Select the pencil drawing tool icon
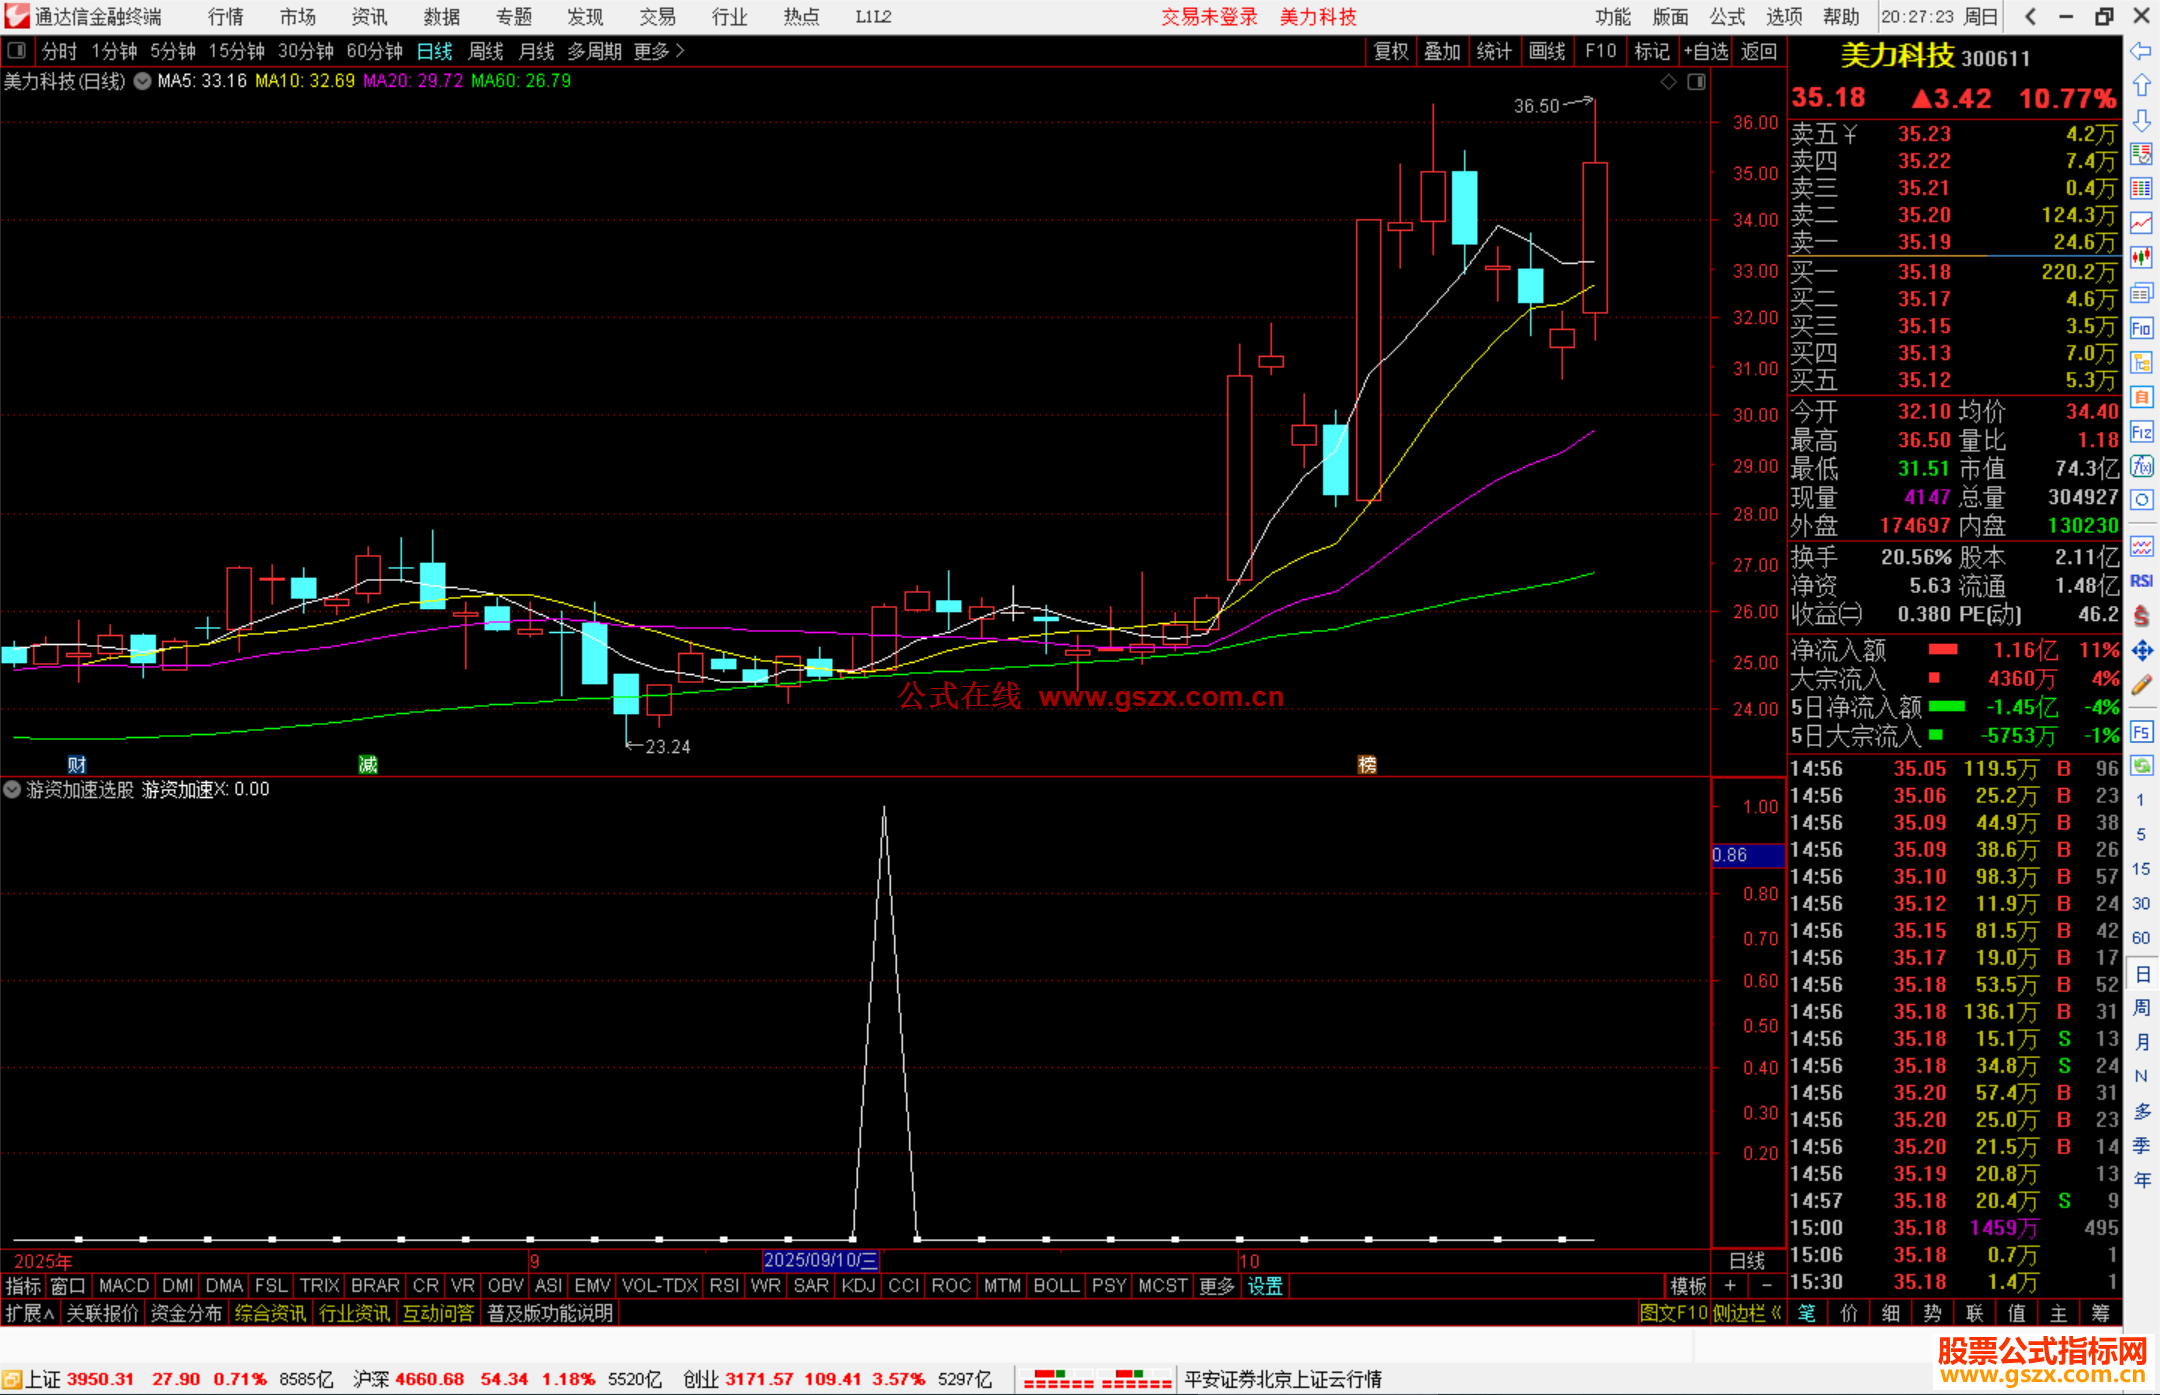2160x1395 pixels. point(2141,686)
